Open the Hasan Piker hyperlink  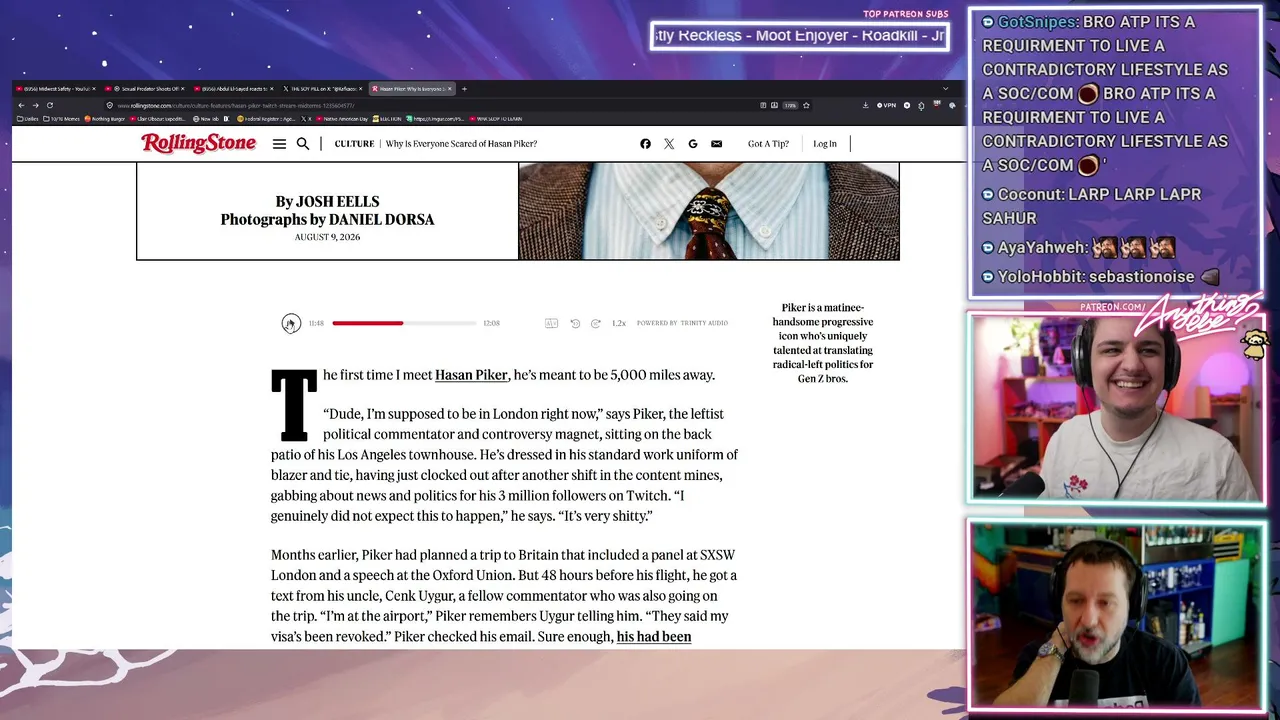pos(471,375)
